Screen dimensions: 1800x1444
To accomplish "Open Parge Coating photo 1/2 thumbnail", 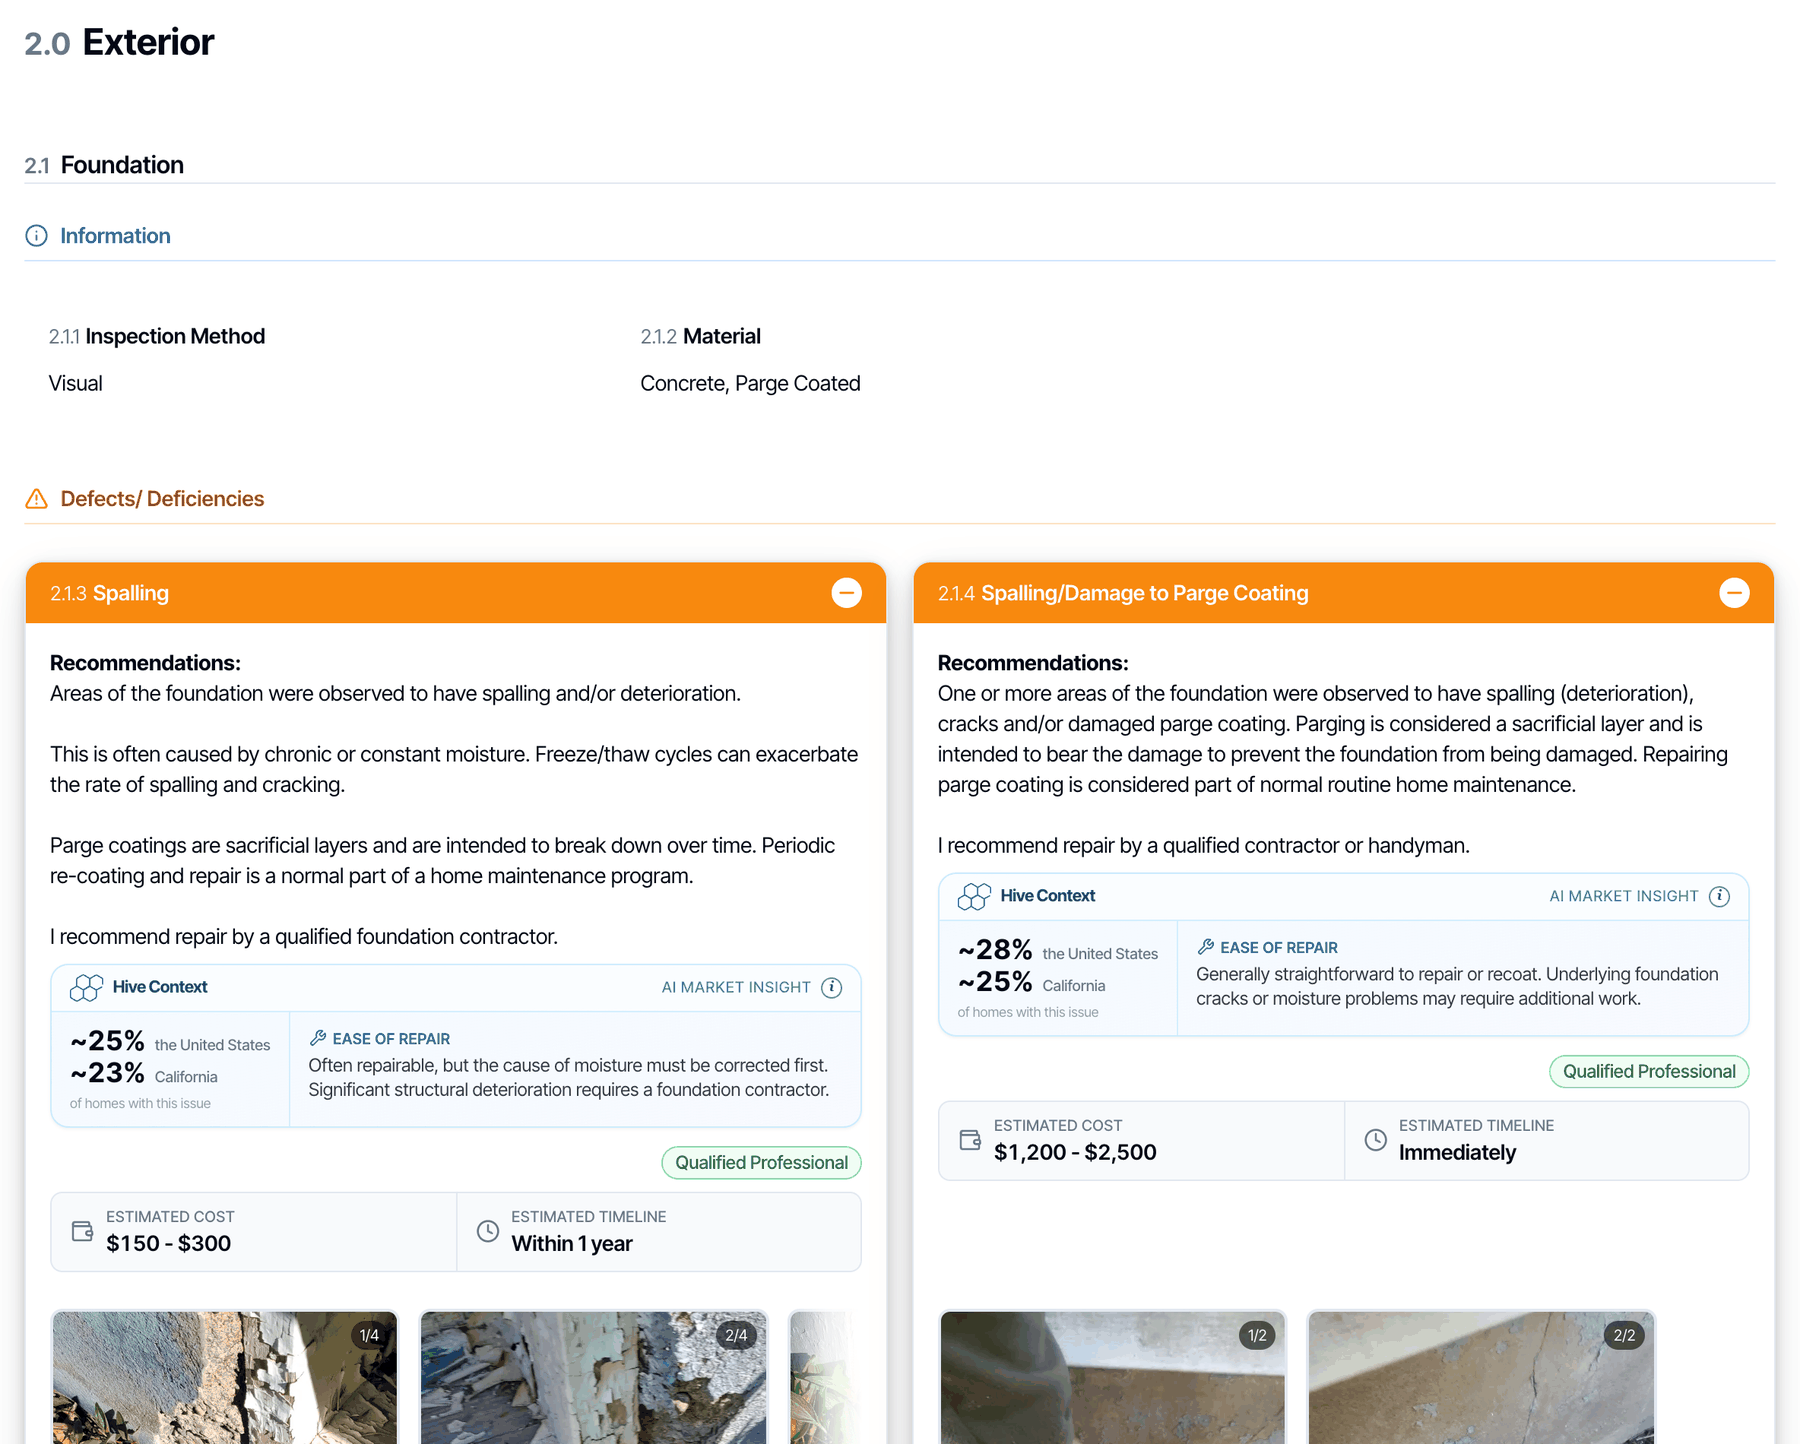I will (x=1113, y=1377).
